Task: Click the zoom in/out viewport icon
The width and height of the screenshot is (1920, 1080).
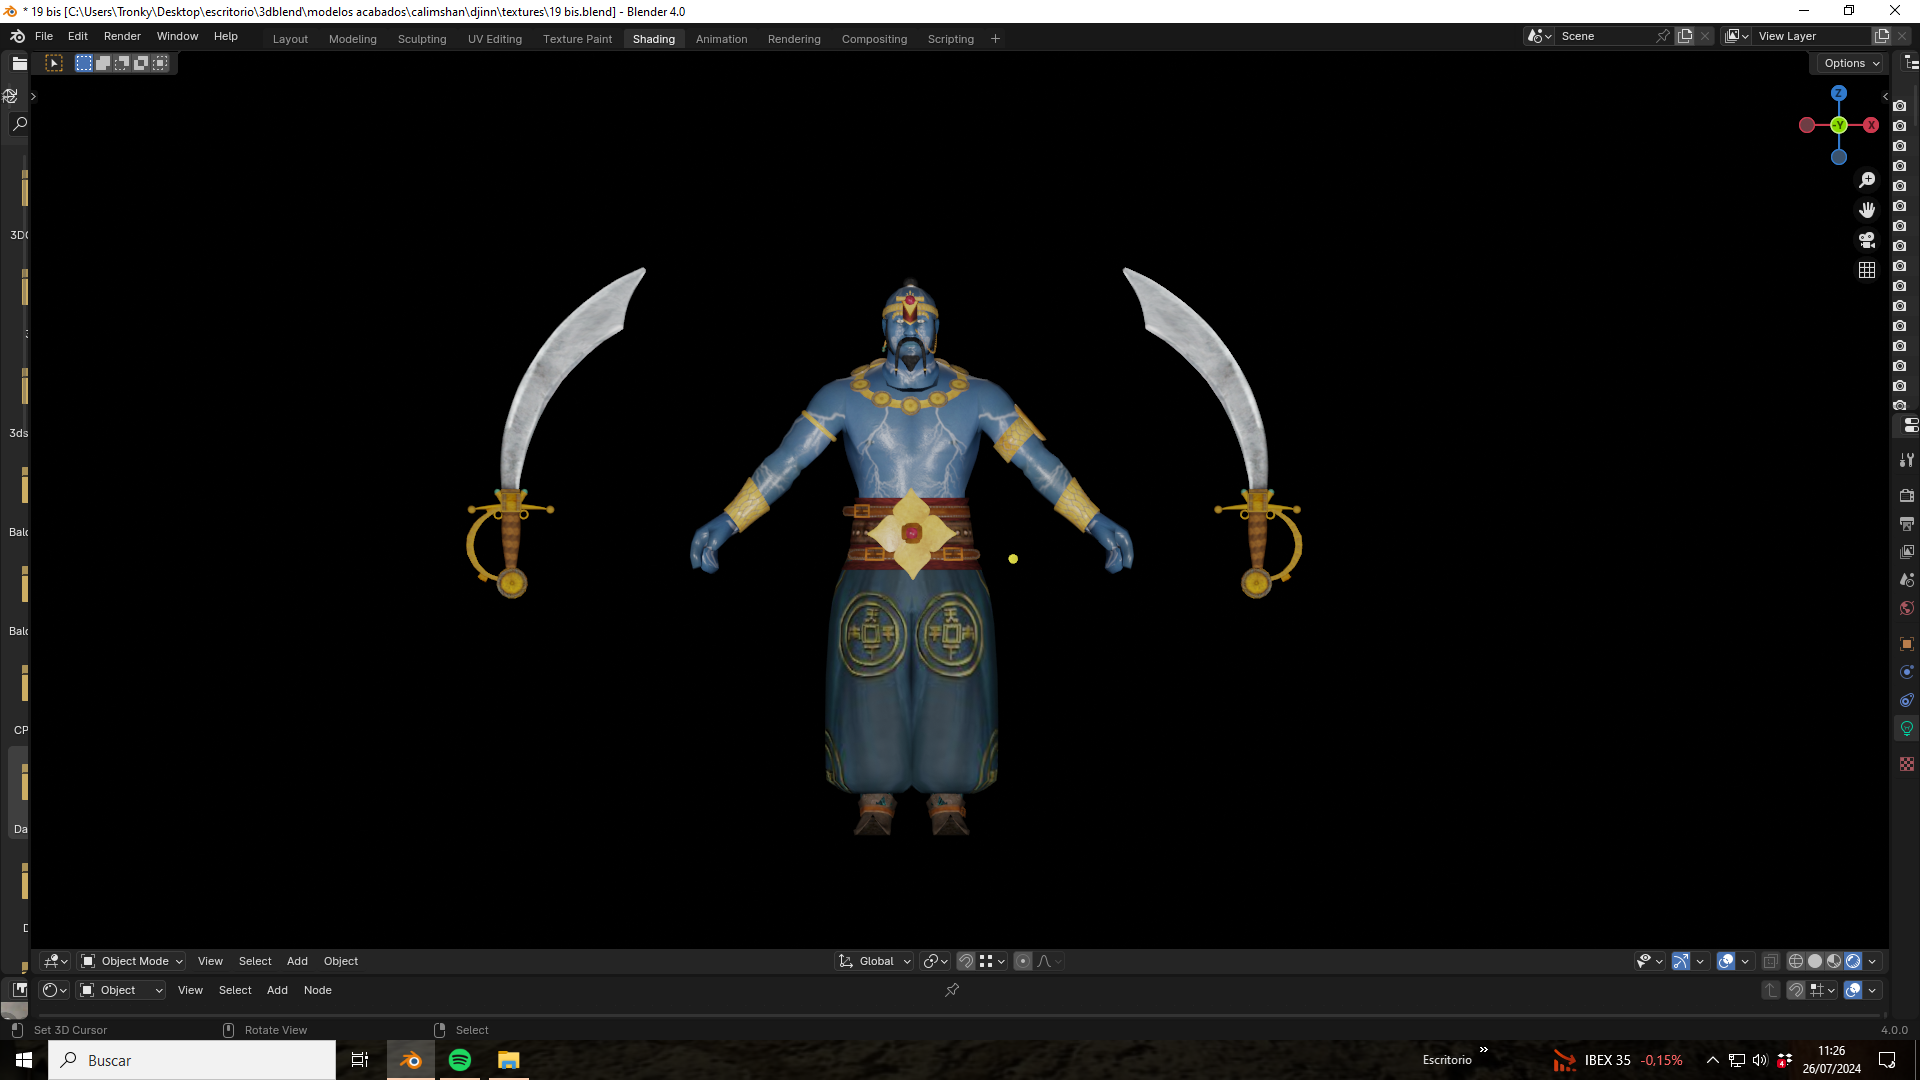Action: coord(1867,180)
